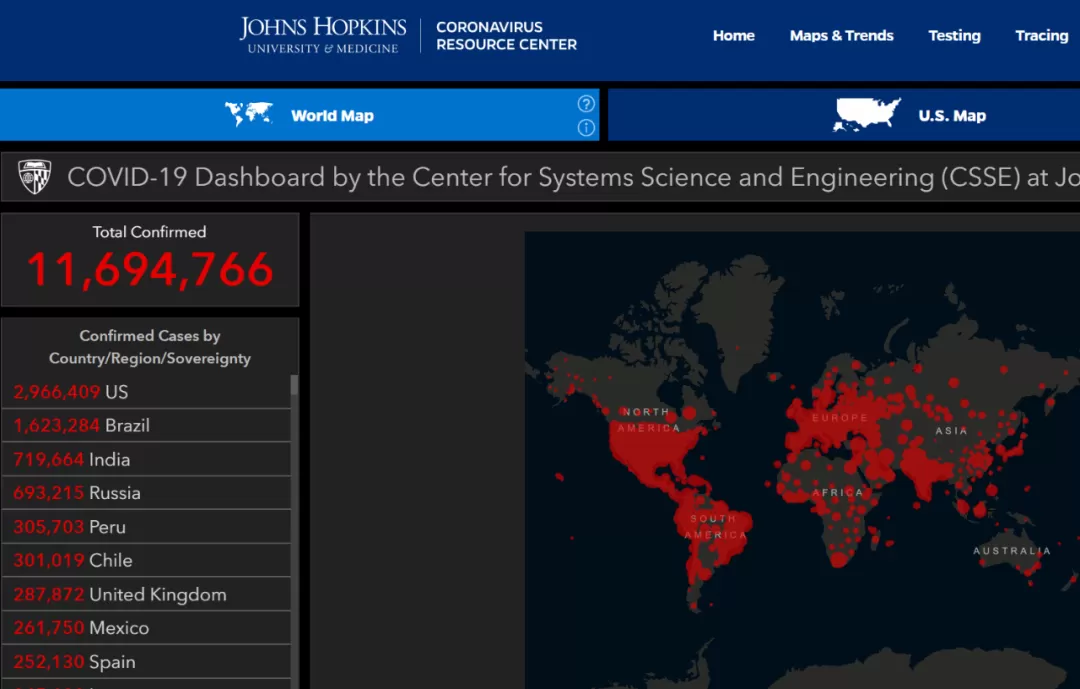Select the India row in cases list
1080x689 pixels.
click(x=146, y=460)
